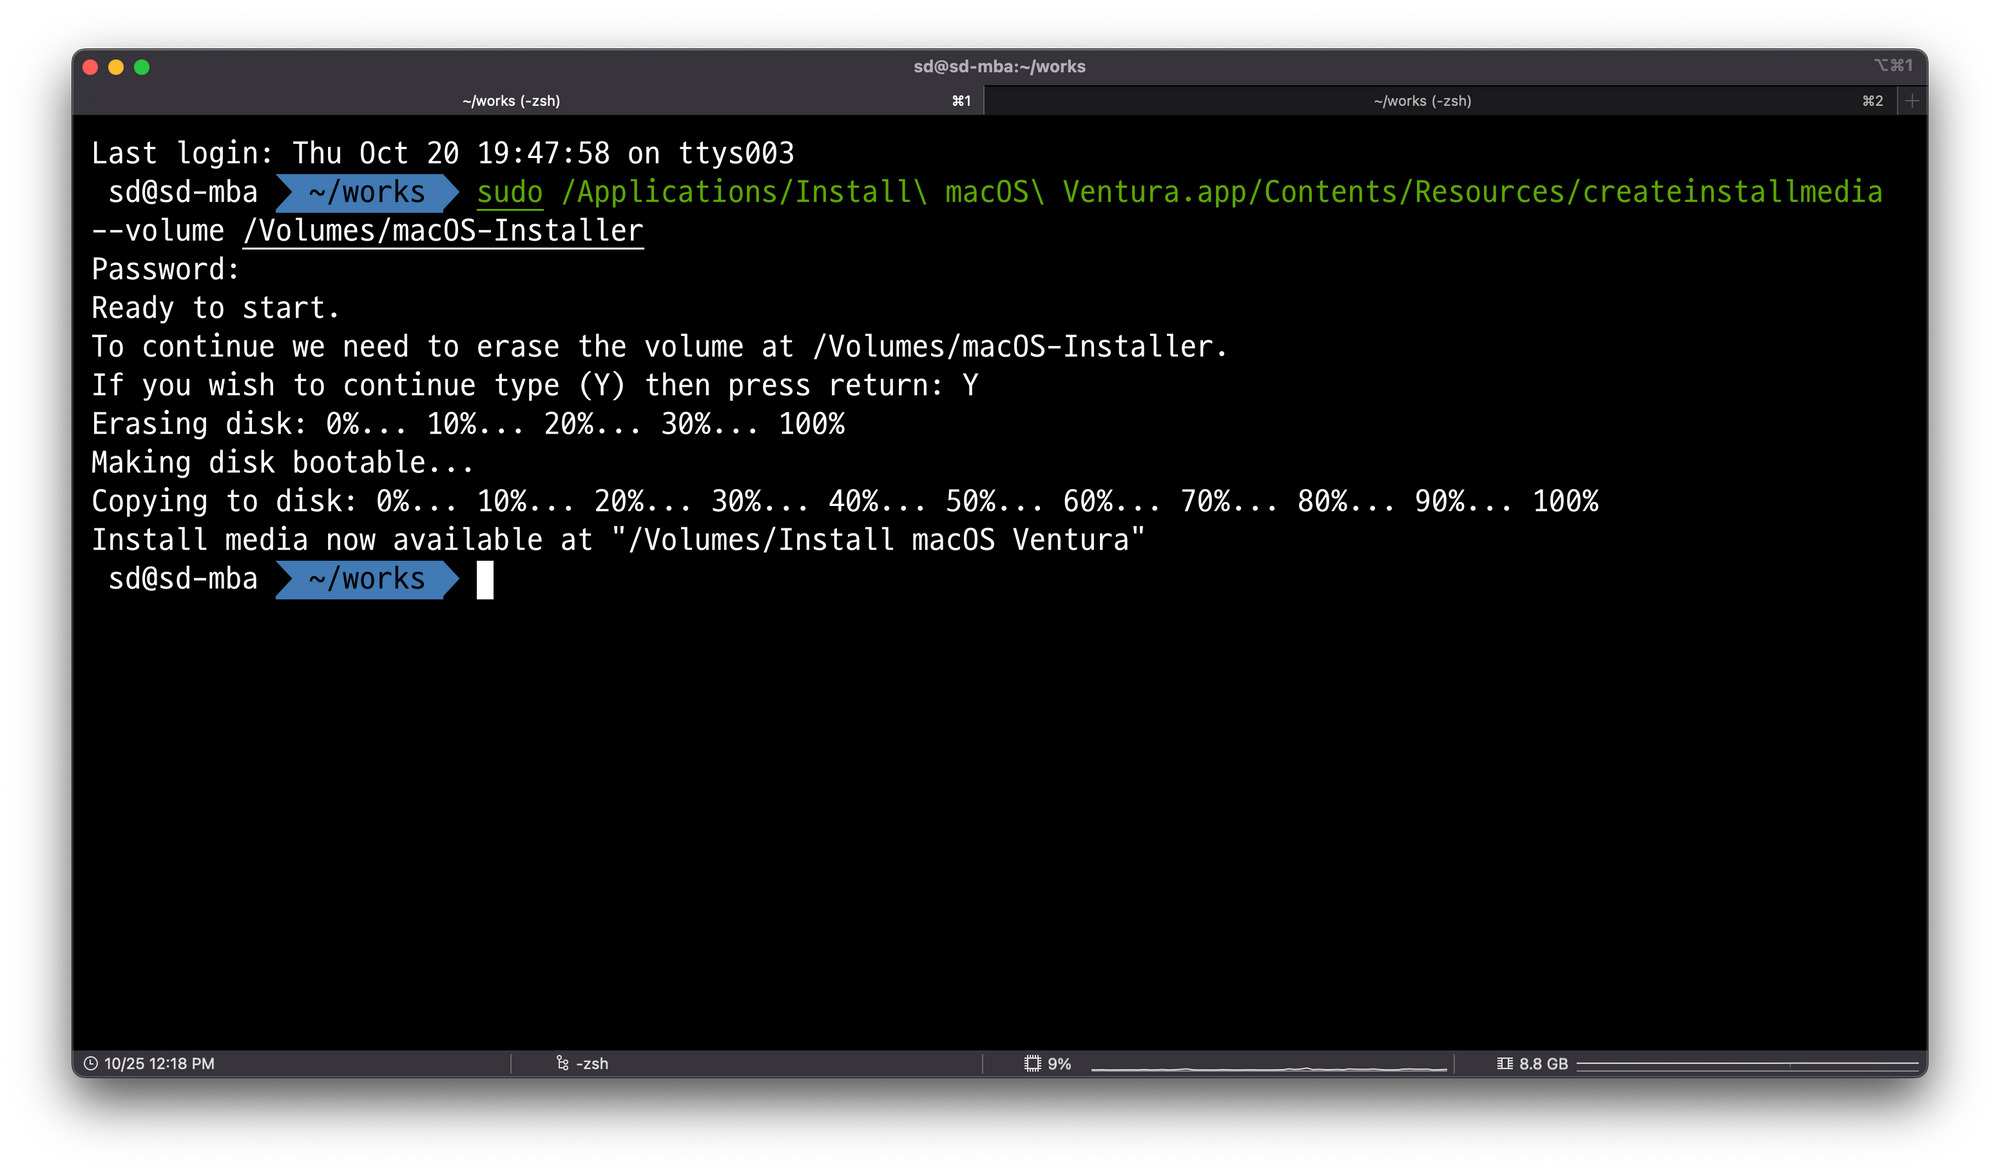Image resolution: width=2000 pixels, height=1173 pixels.
Task: Switch to the second ~/works (-zsh) tab
Action: 1440,101
